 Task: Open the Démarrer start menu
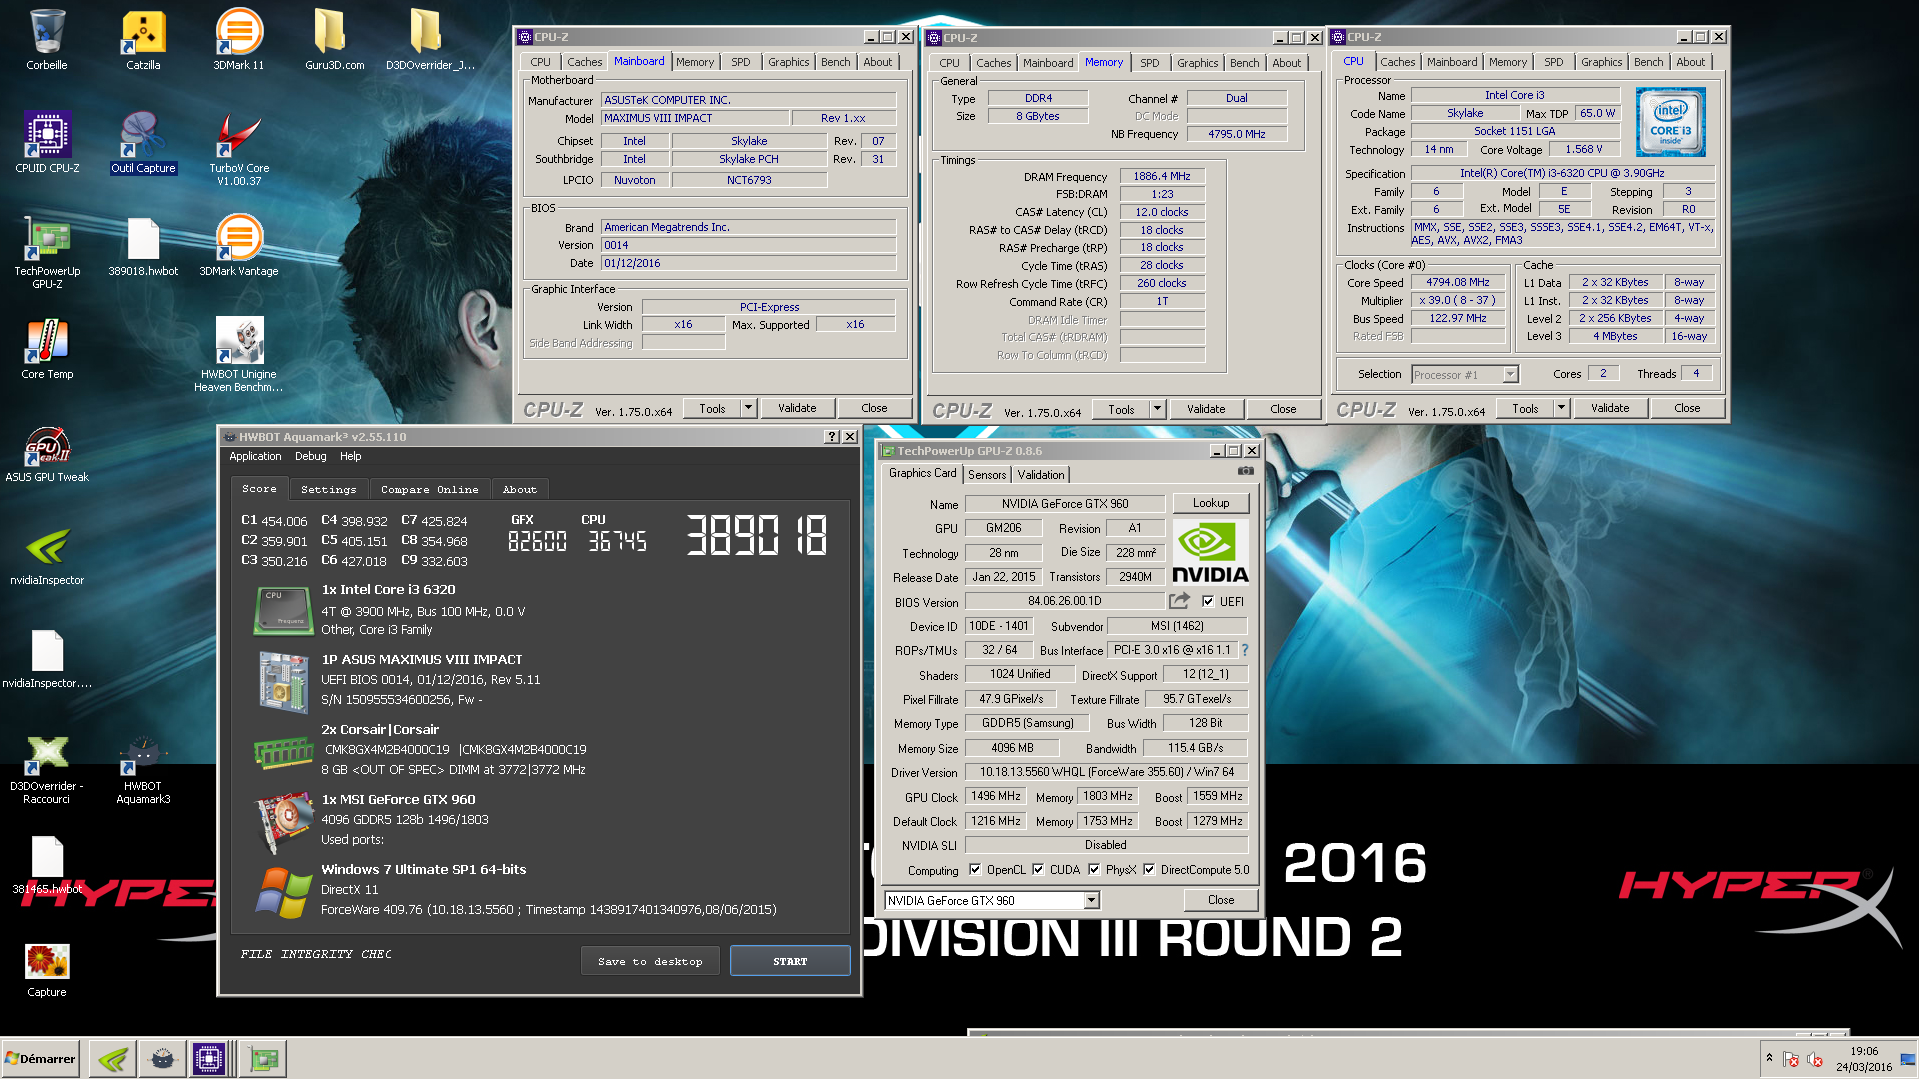click(41, 1059)
